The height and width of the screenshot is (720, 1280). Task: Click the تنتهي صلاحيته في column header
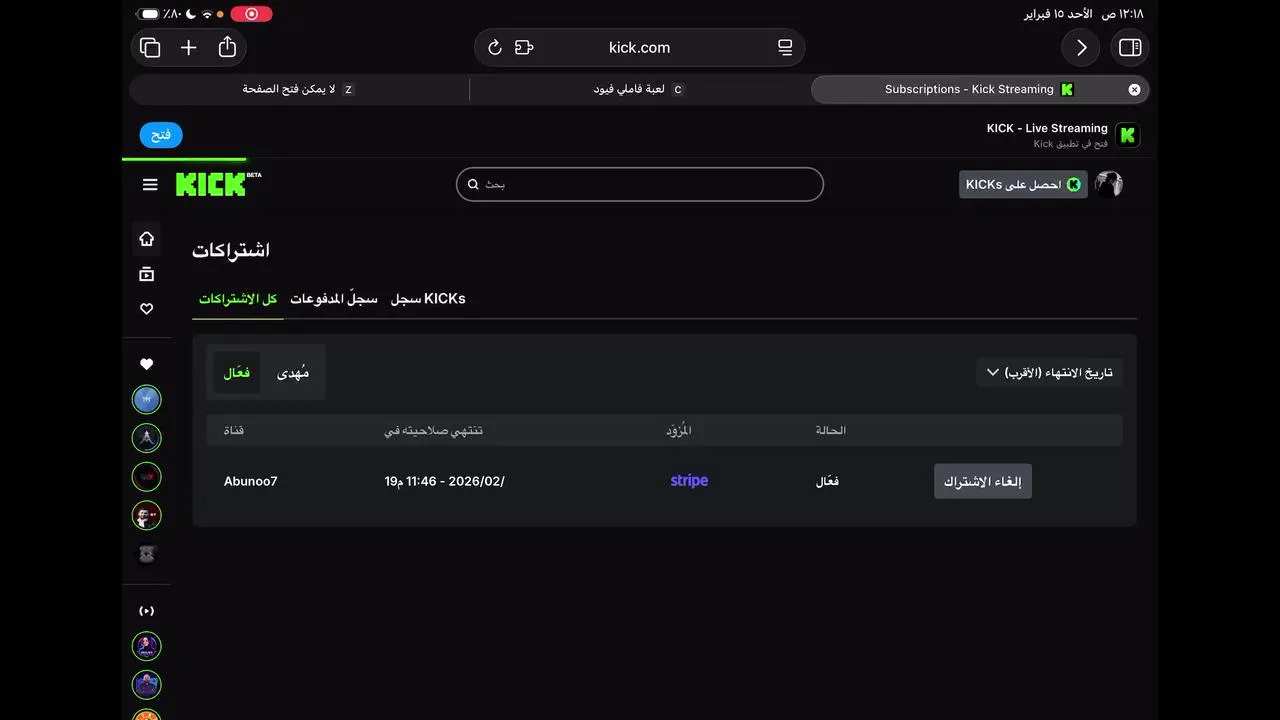[x=434, y=430]
